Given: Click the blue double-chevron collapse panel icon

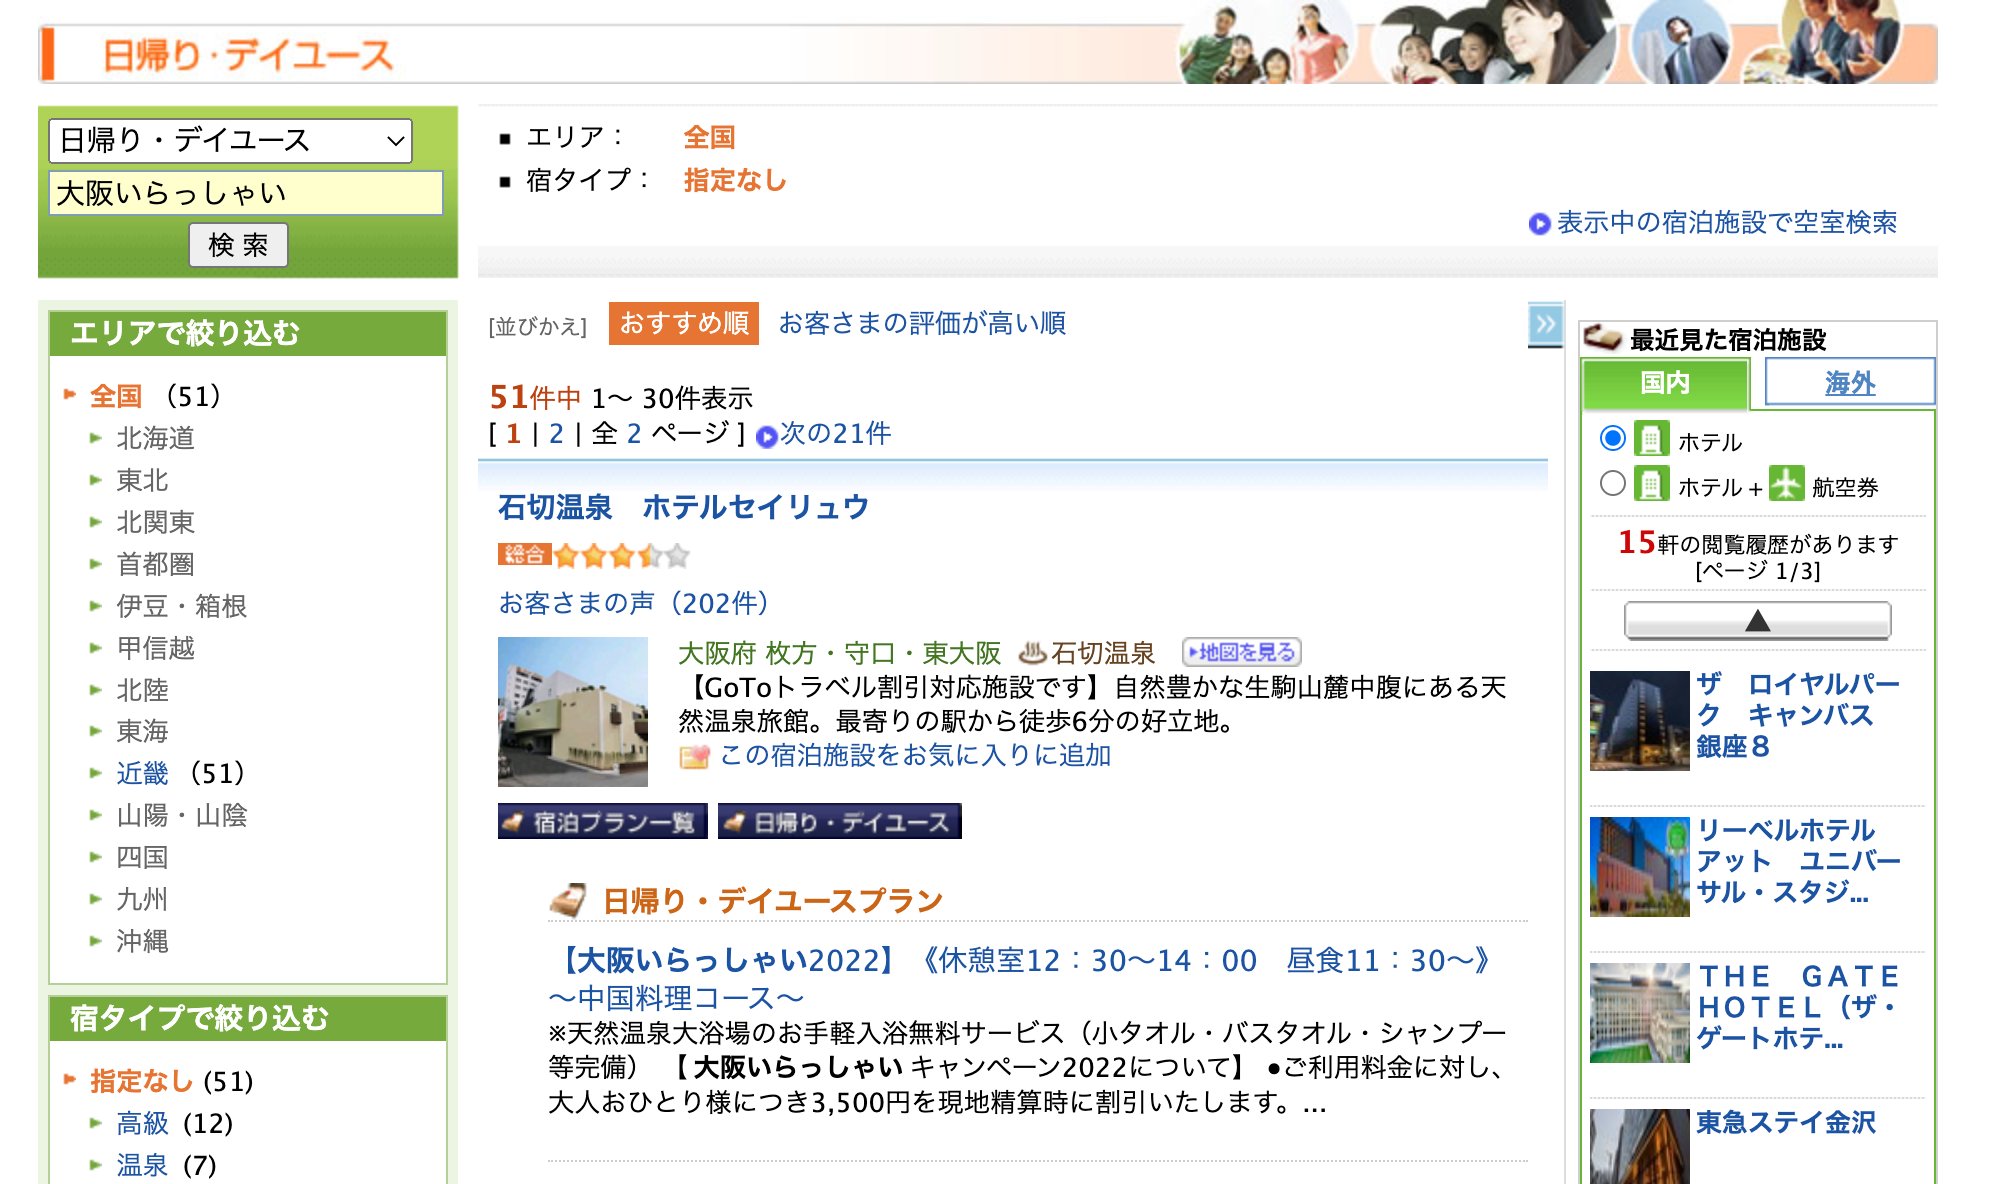Looking at the screenshot, I should (x=1545, y=324).
